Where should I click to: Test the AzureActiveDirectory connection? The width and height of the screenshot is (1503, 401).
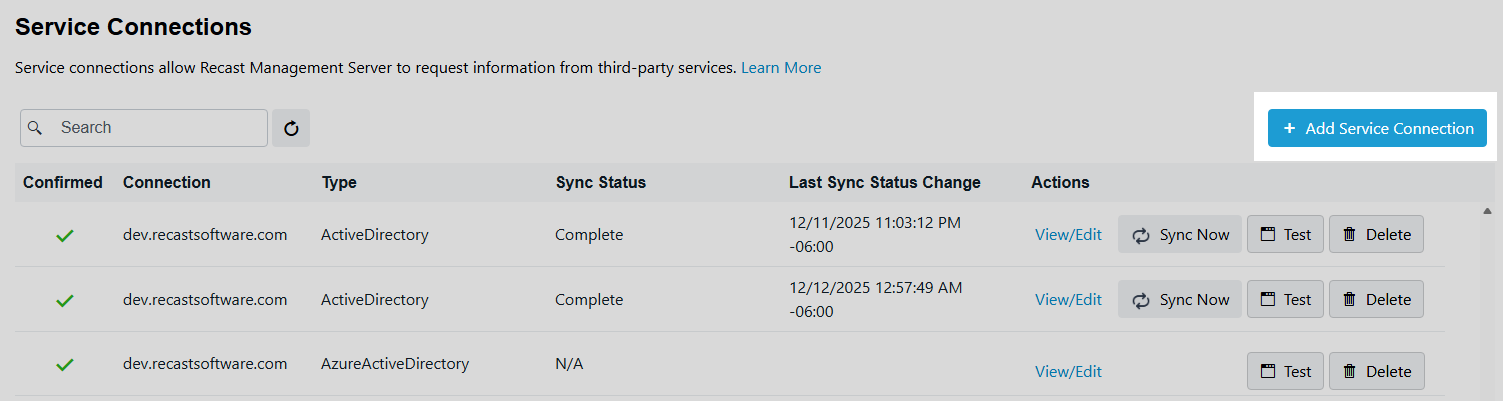(x=1285, y=371)
